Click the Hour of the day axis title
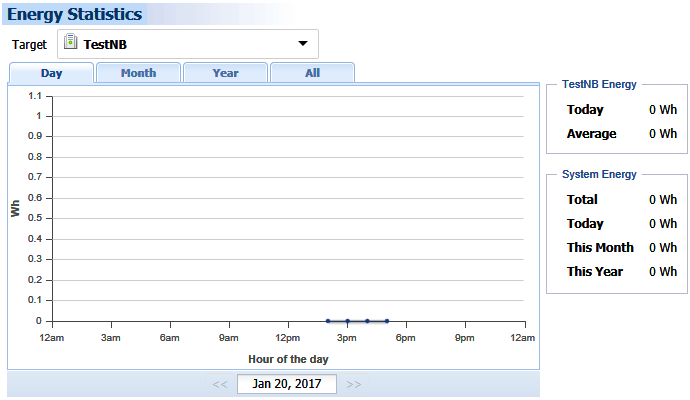690x400 pixels. point(288,359)
